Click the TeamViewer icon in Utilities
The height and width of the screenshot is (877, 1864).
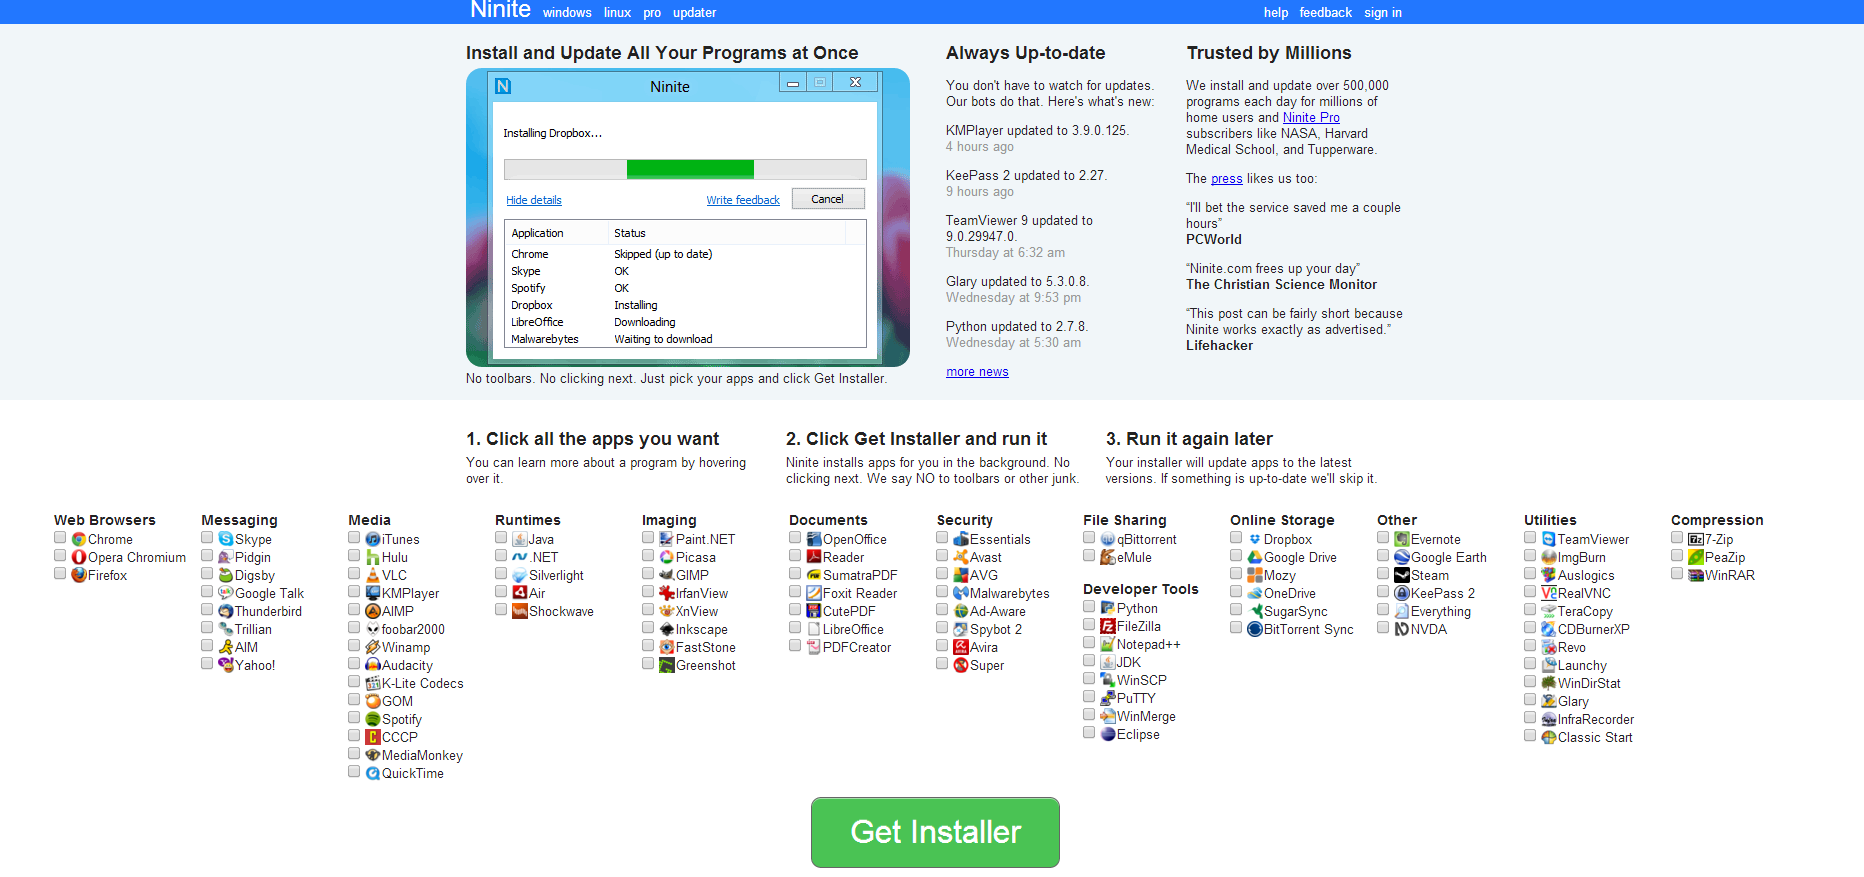tap(1549, 539)
